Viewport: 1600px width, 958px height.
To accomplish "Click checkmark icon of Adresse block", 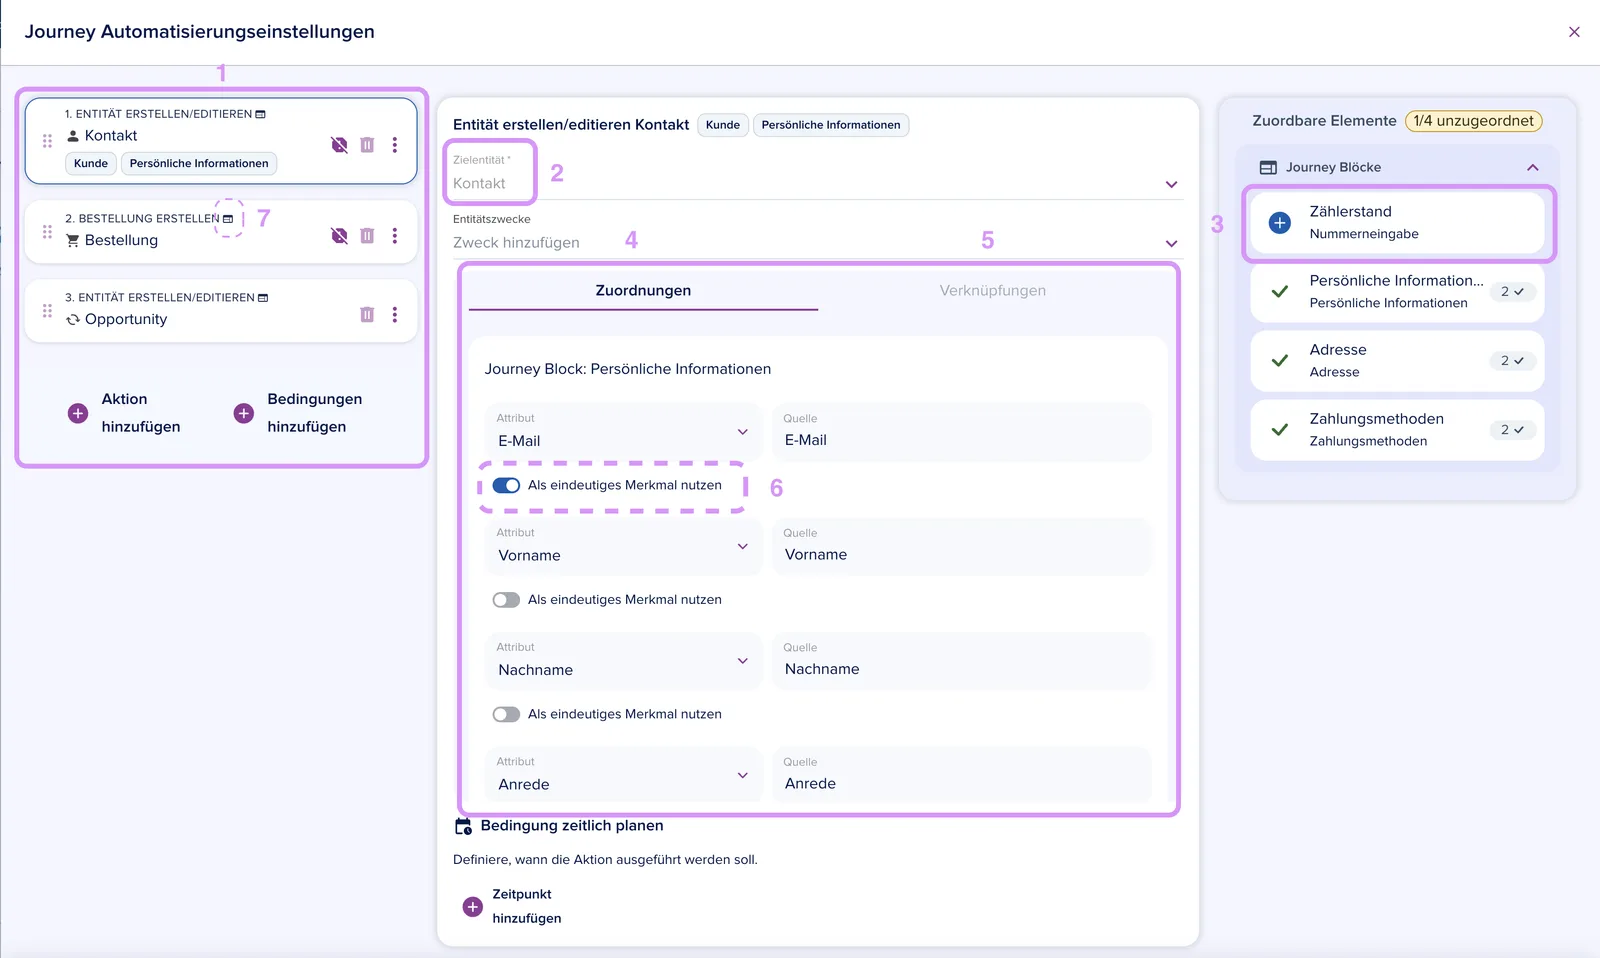I will tap(1280, 361).
